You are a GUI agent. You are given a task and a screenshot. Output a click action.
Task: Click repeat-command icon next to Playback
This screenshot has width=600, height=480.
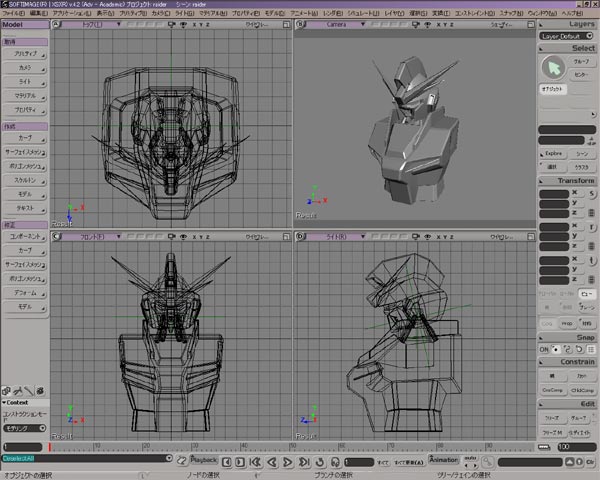pos(182,460)
